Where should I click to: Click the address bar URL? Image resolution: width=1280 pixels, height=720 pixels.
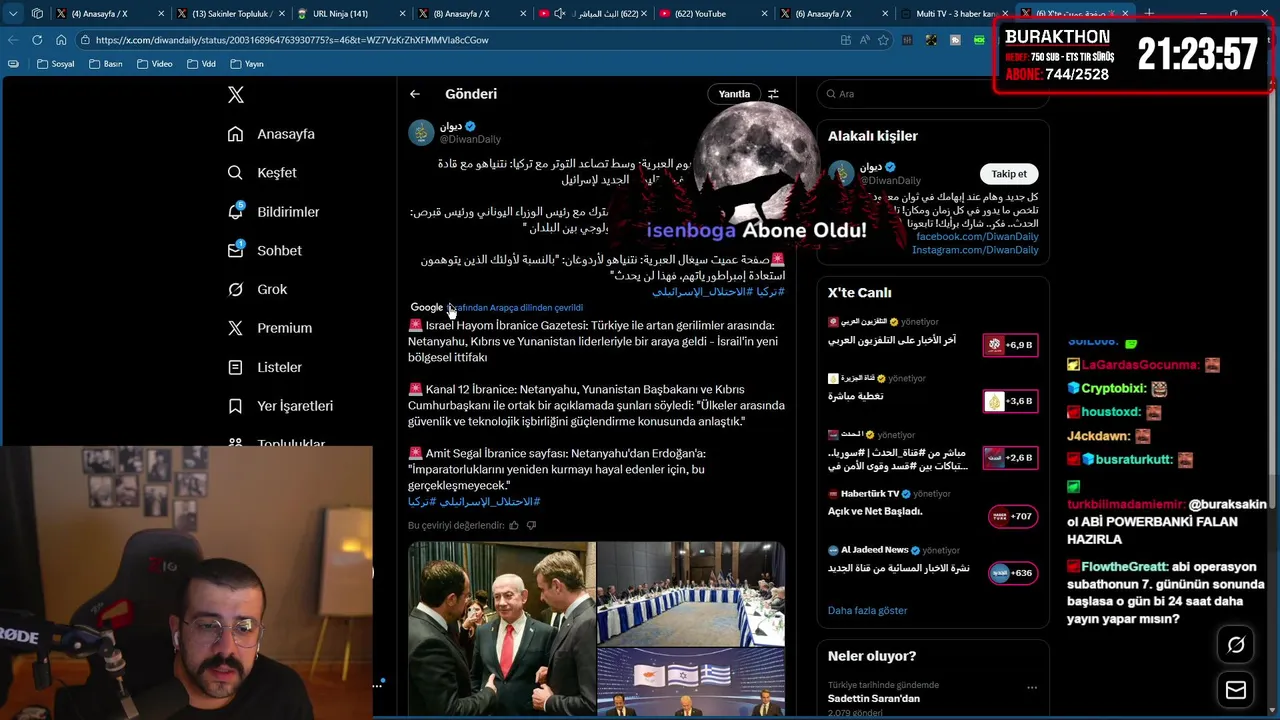click(292, 40)
